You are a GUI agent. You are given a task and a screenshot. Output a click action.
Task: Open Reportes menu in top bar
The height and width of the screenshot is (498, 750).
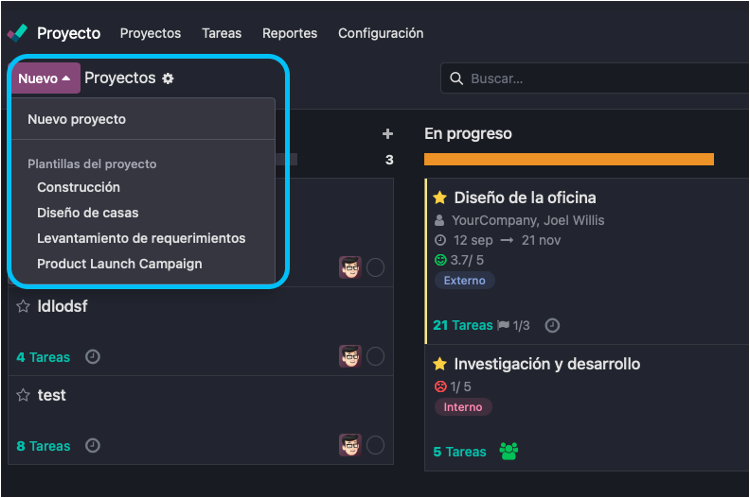[289, 33]
